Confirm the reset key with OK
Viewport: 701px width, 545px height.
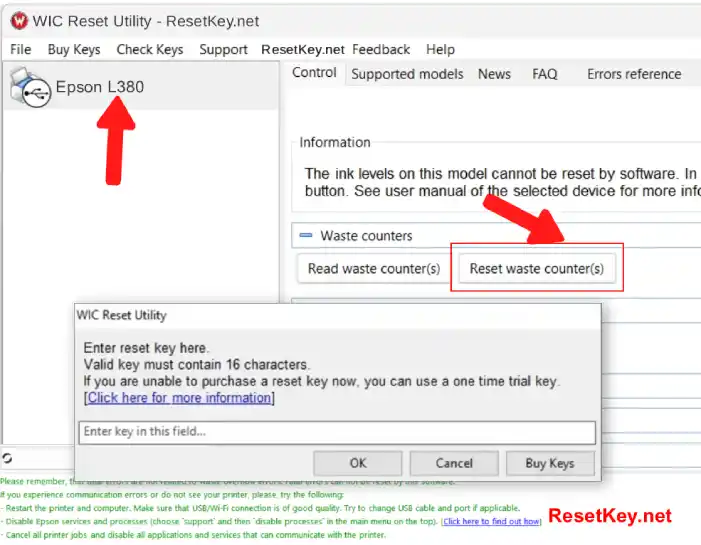click(x=358, y=463)
